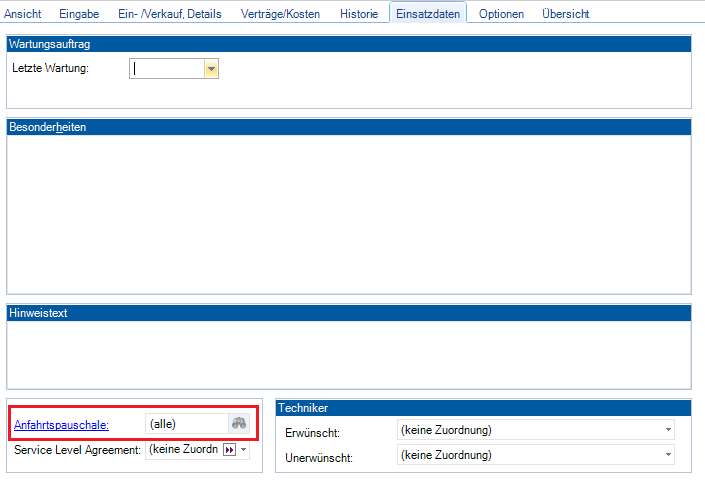The width and height of the screenshot is (705, 485).
Task: Switch to the Ansicht tab
Action: pos(24,14)
